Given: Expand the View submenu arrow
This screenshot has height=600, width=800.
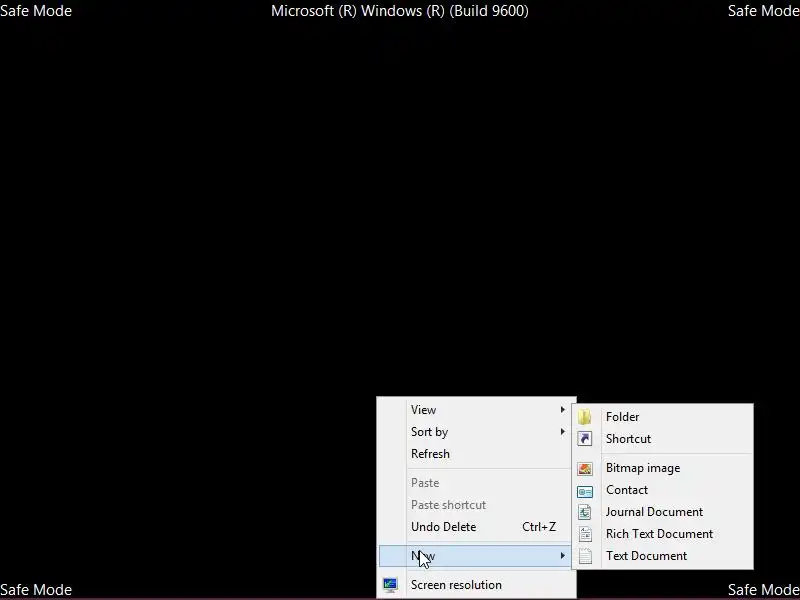Looking at the screenshot, I should pos(562,410).
